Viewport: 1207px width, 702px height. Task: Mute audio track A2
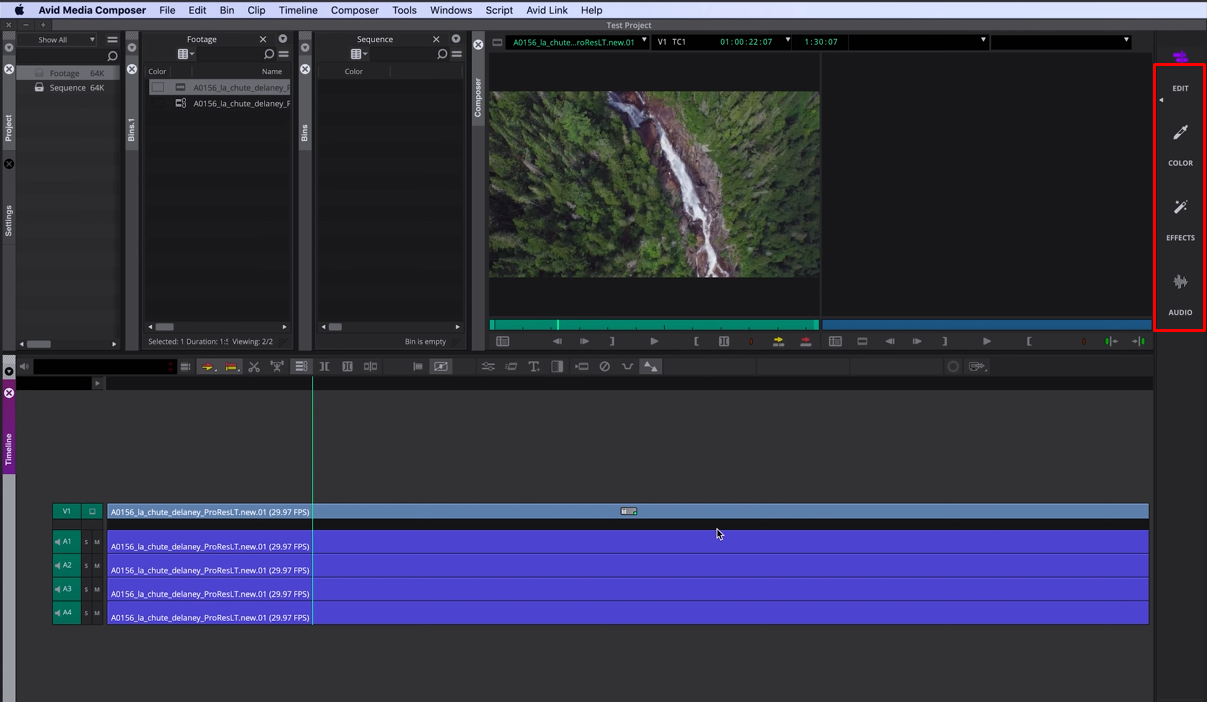(x=97, y=565)
